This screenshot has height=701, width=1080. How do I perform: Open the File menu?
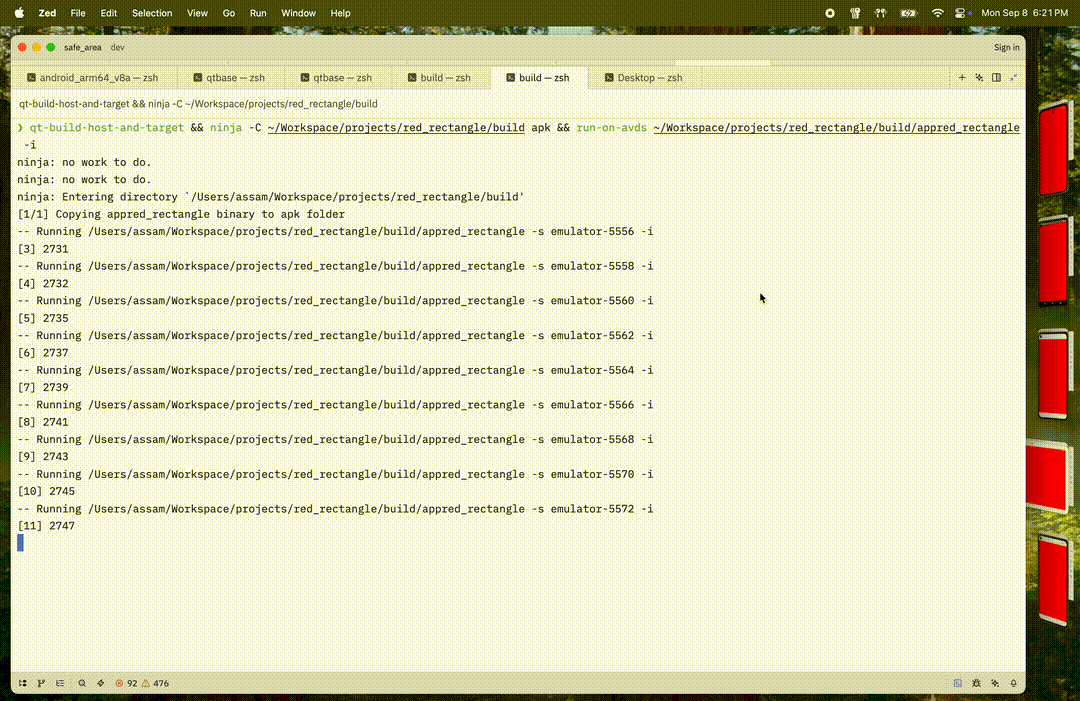[78, 13]
